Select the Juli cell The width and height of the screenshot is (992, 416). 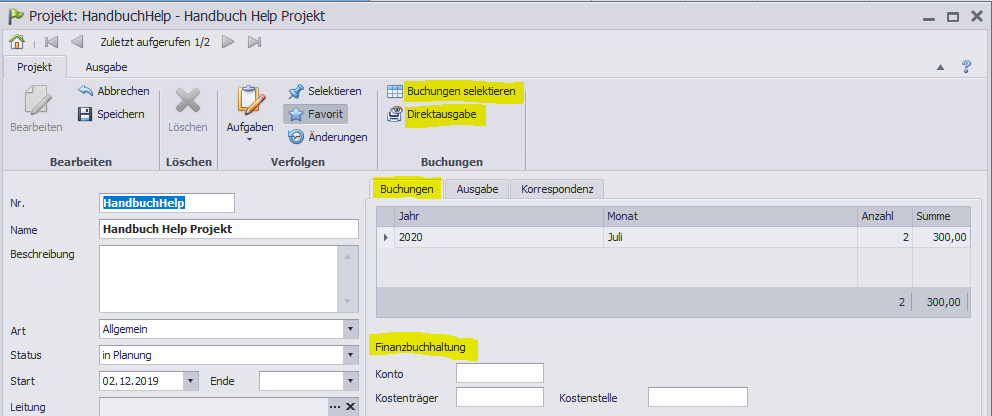coord(730,238)
